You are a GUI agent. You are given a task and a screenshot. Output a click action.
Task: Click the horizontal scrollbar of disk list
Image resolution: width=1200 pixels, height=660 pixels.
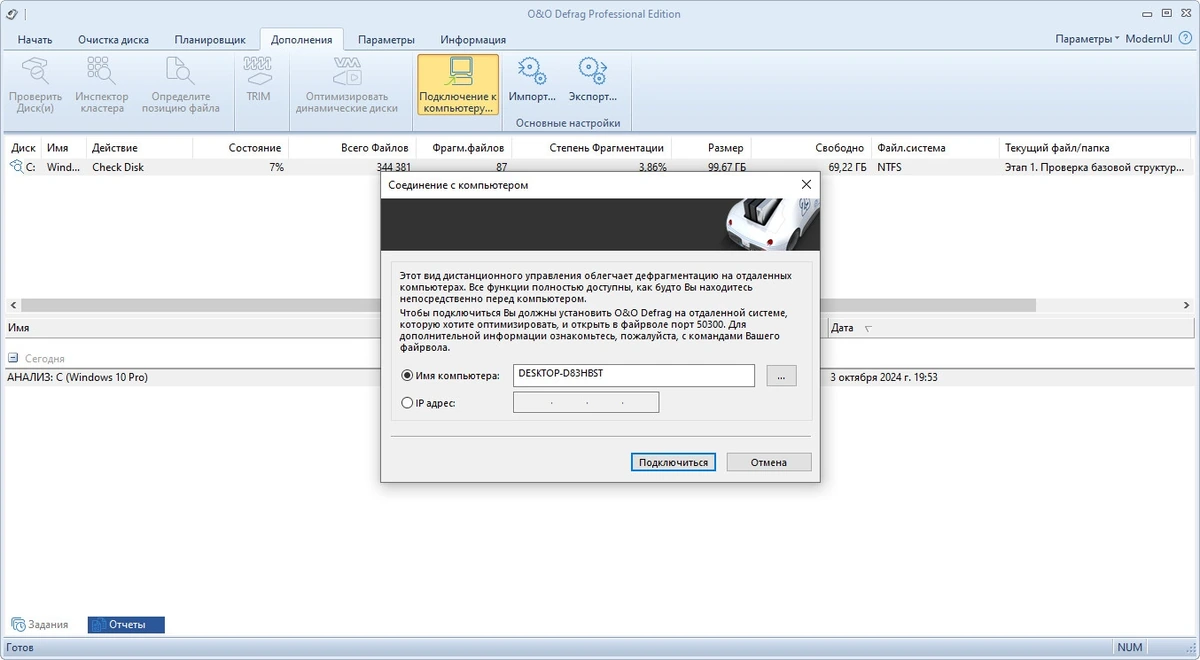click(x=527, y=304)
